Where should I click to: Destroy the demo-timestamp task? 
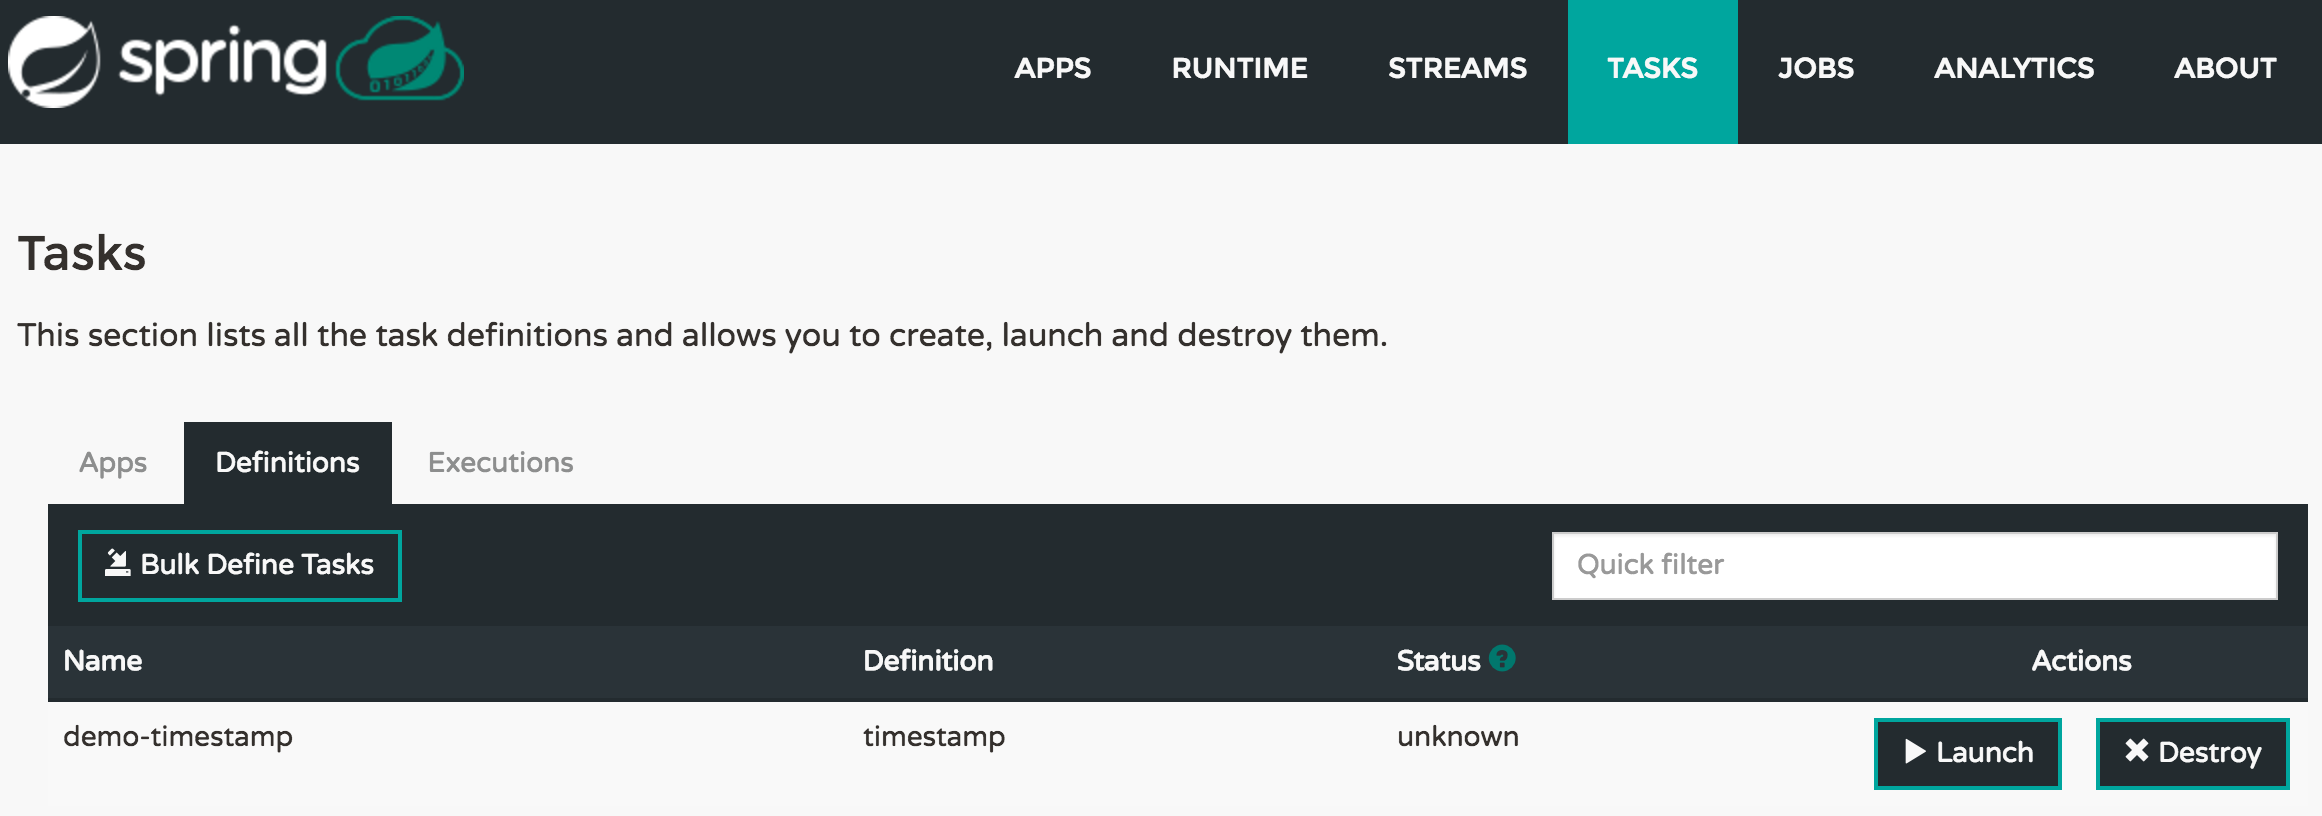click(2192, 753)
